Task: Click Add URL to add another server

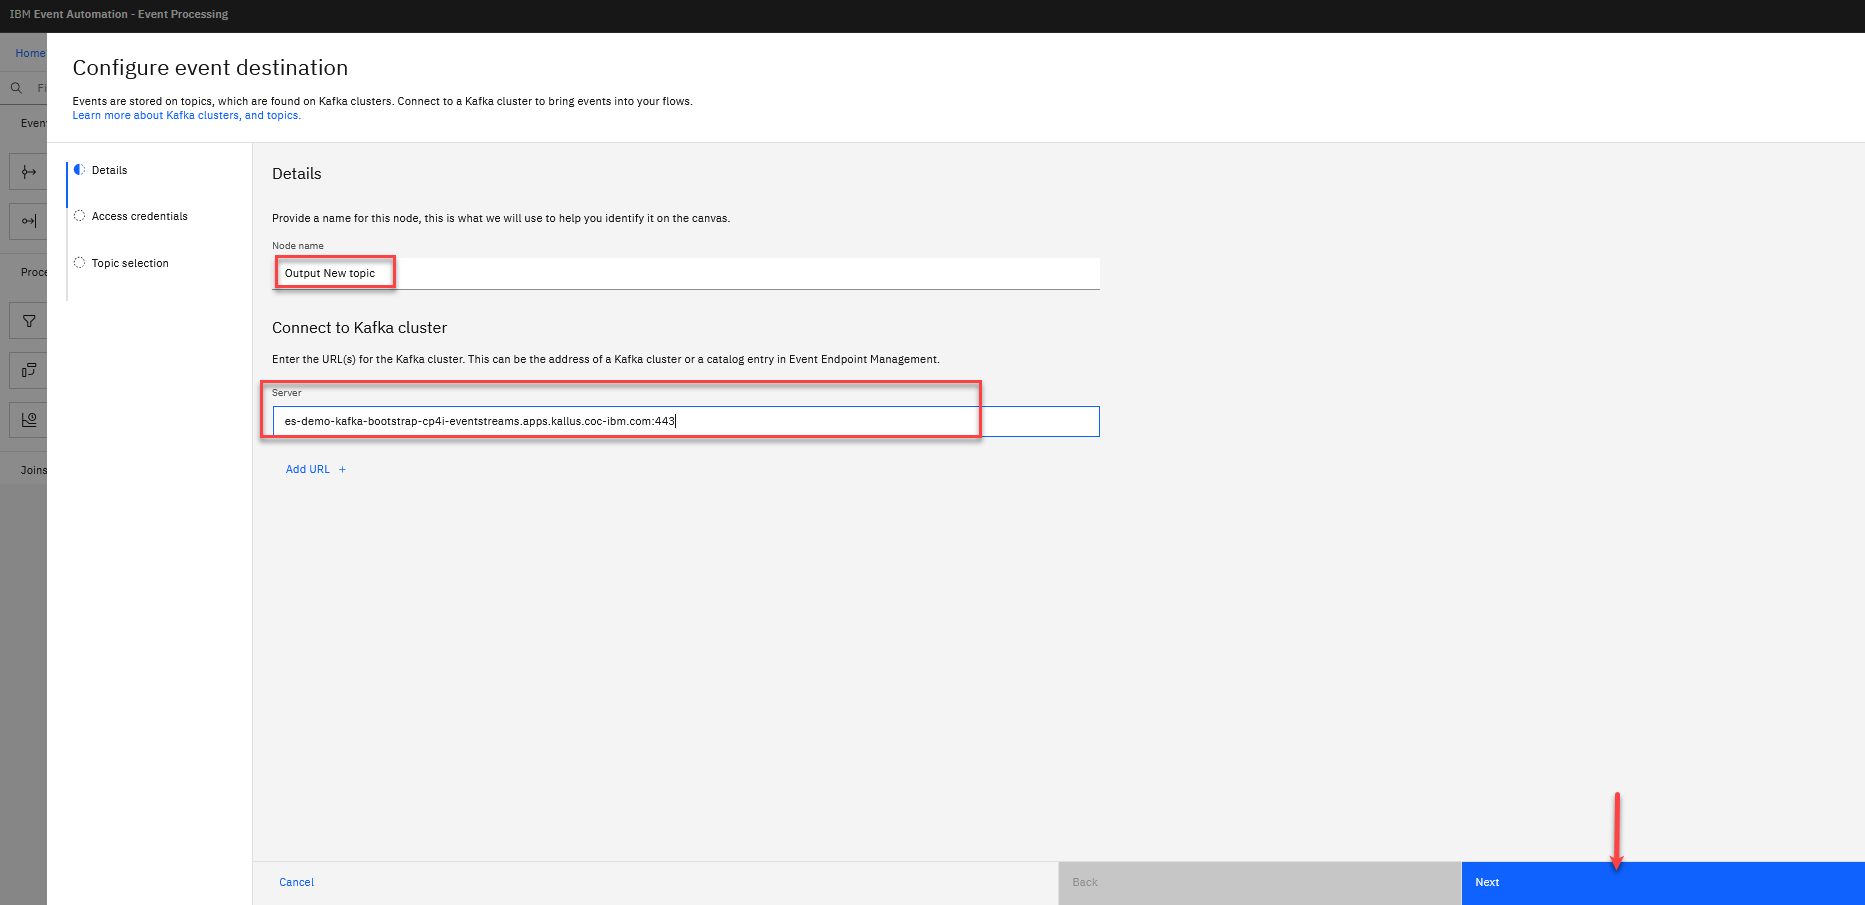Action: coord(307,469)
